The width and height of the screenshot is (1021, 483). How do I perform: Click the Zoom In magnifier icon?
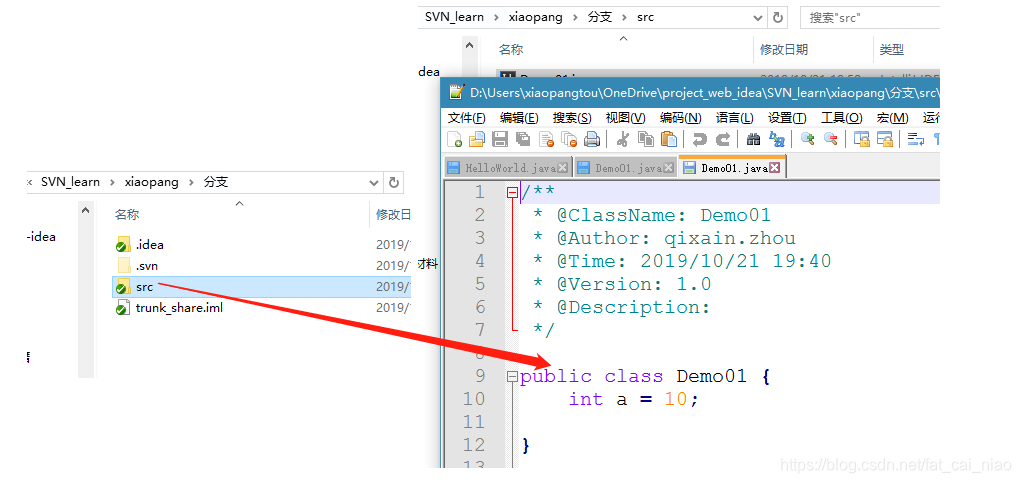[x=807, y=139]
